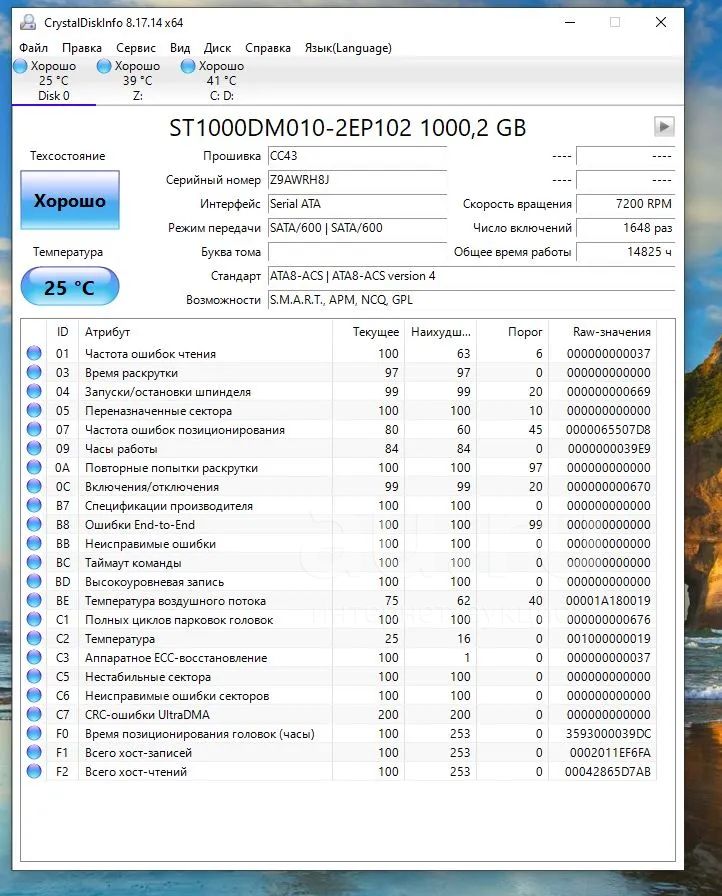Open the Язык(Language) menu
Viewport: 722px width, 896px height.
point(348,48)
